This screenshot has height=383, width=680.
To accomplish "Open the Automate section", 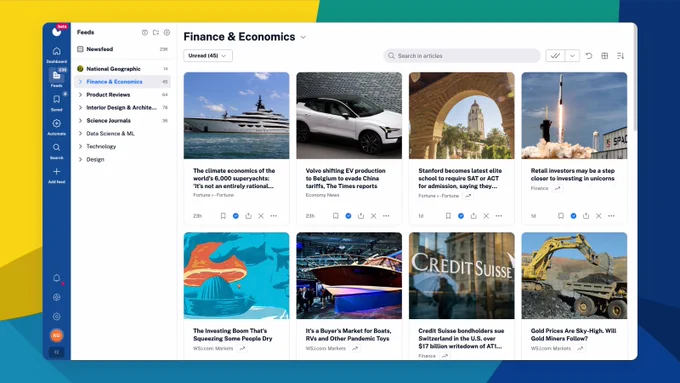I will click(56, 124).
